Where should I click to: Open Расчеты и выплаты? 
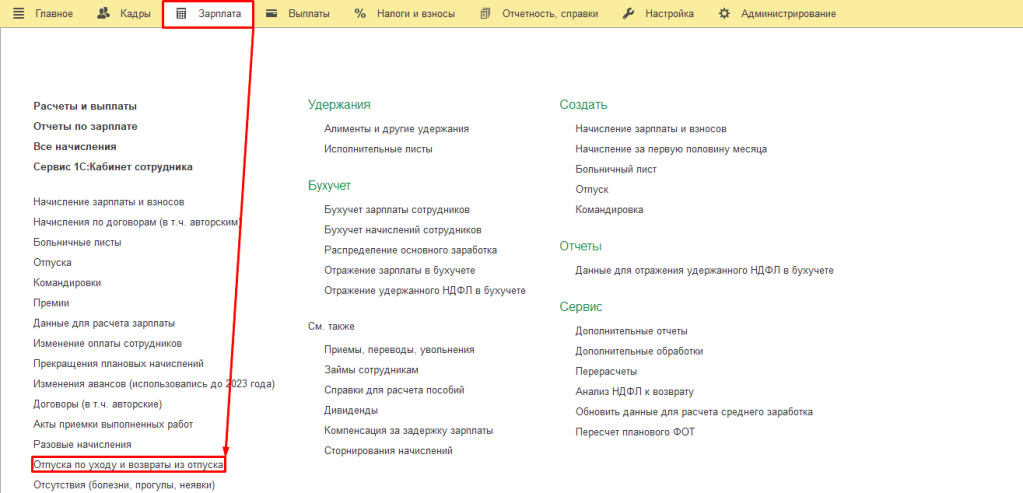tap(85, 106)
